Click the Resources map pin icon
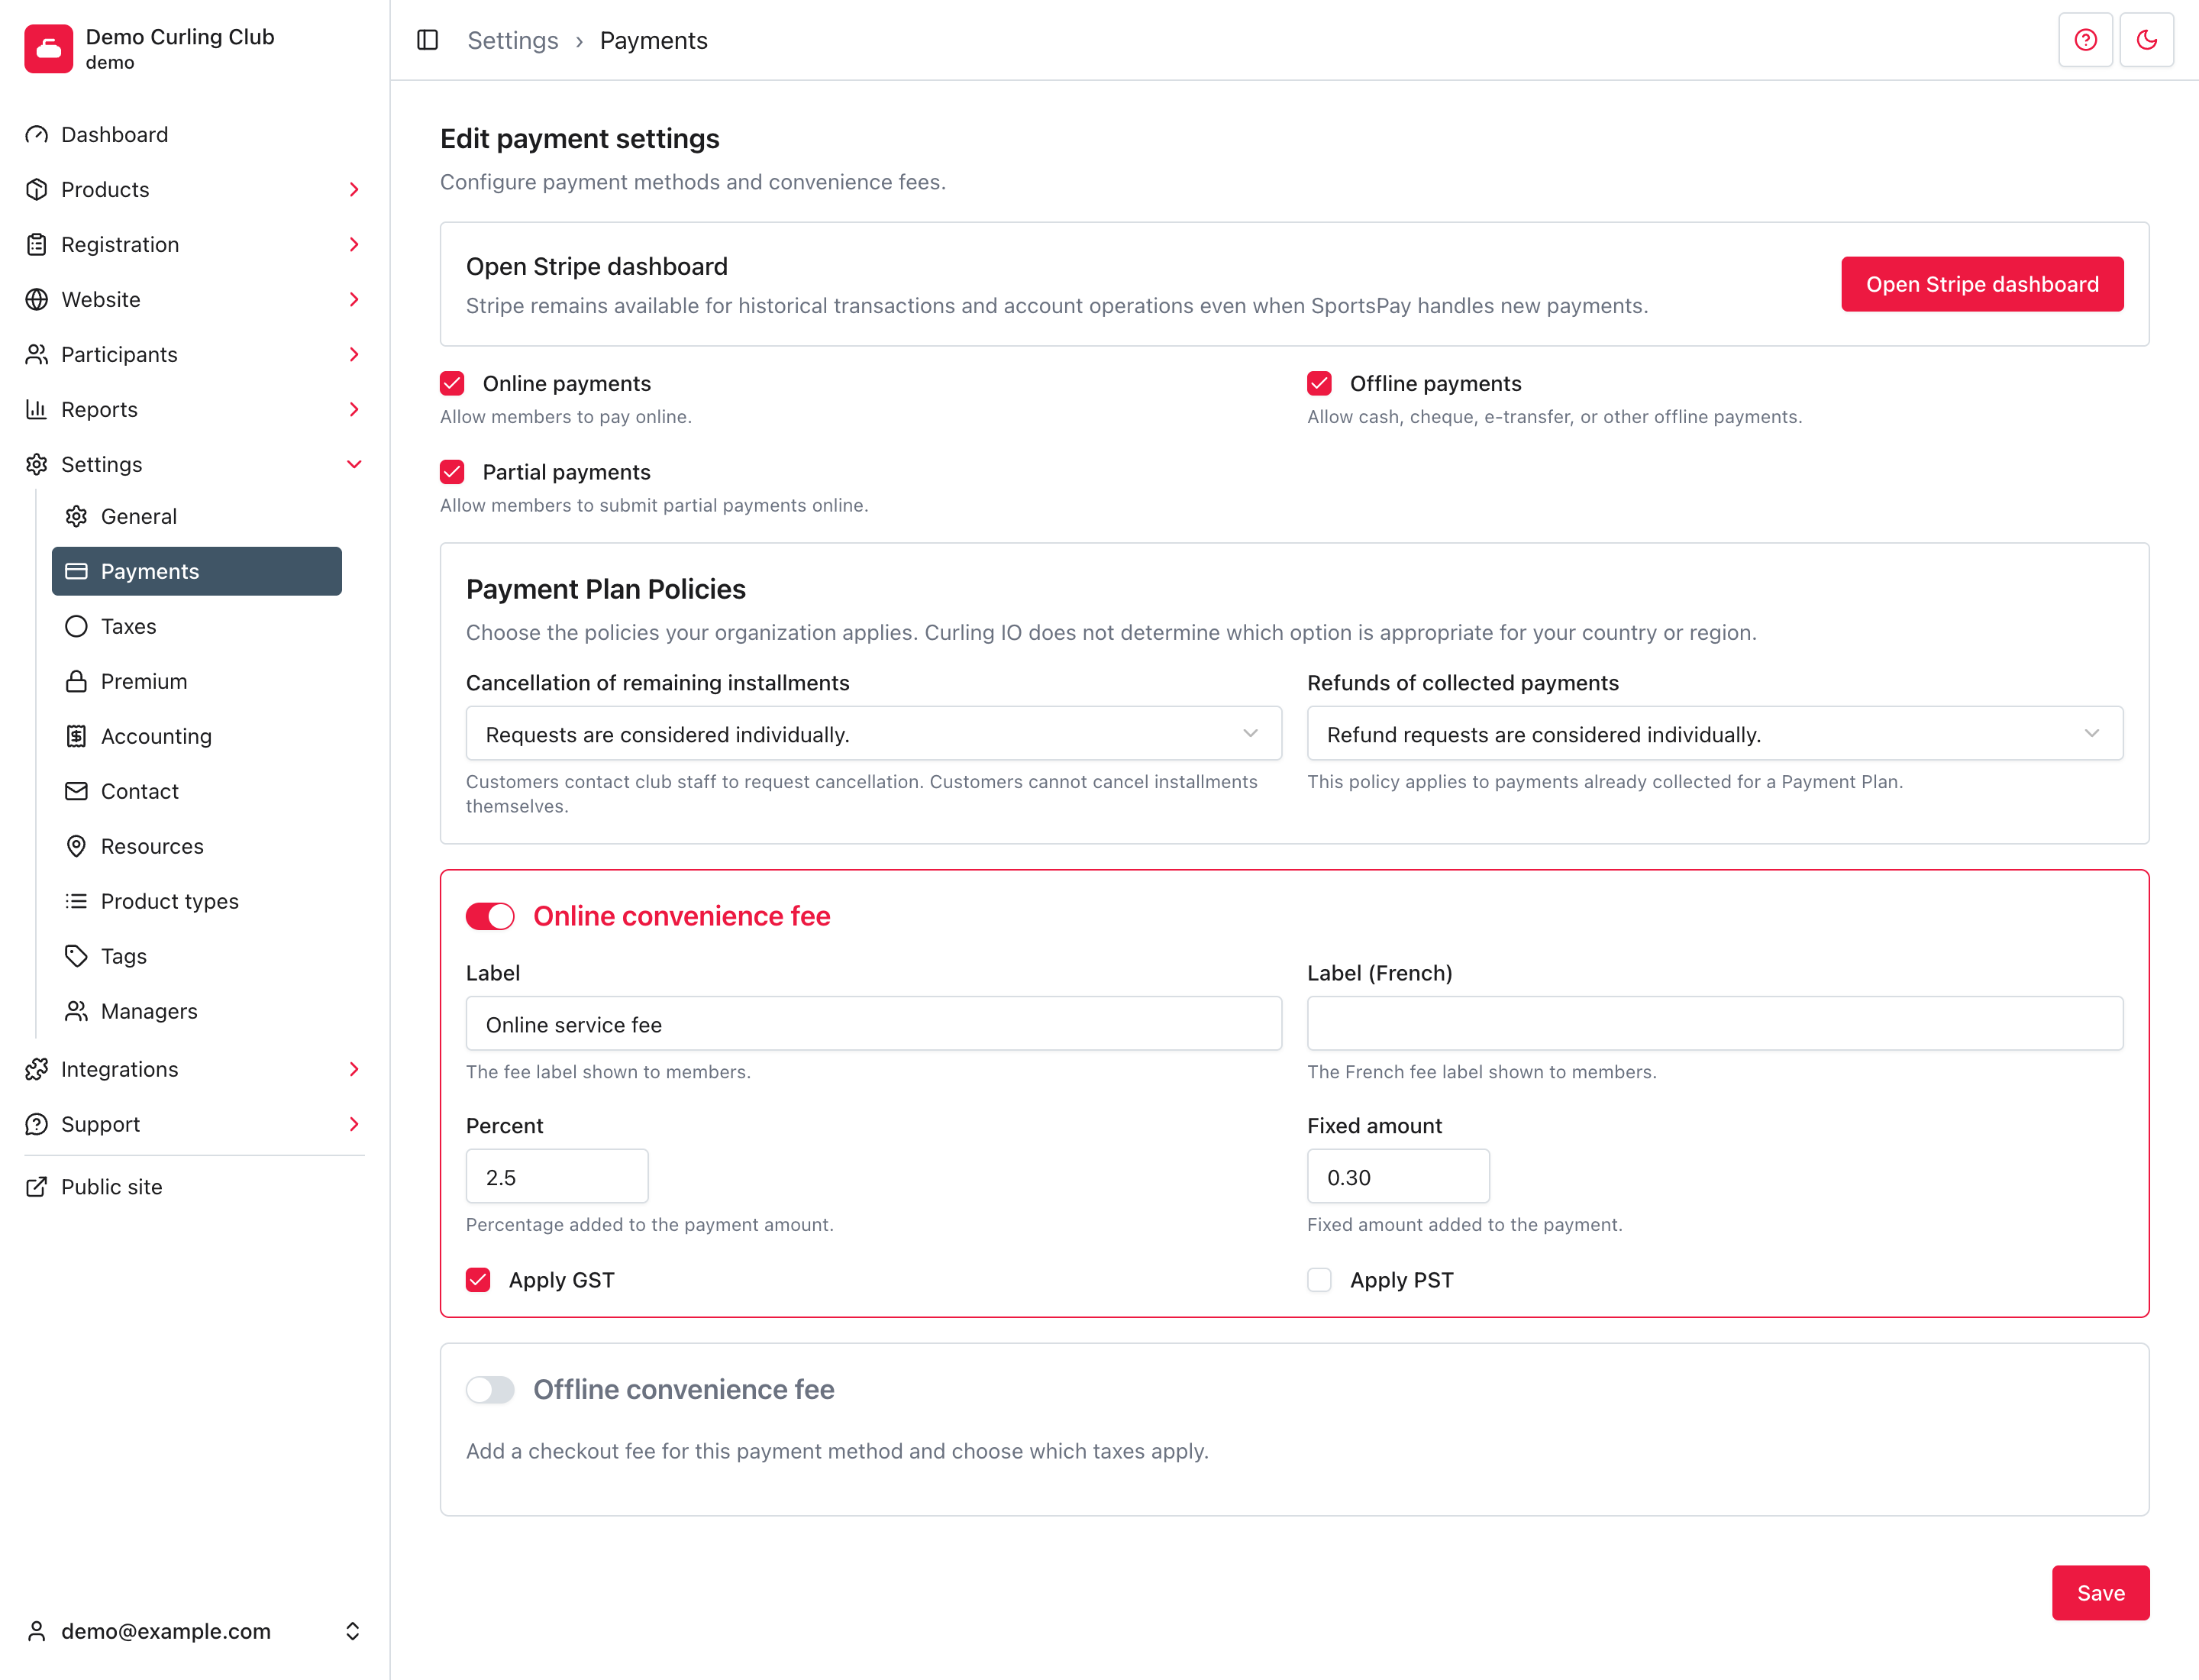The image size is (2199, 1680). tap(76, 846)
